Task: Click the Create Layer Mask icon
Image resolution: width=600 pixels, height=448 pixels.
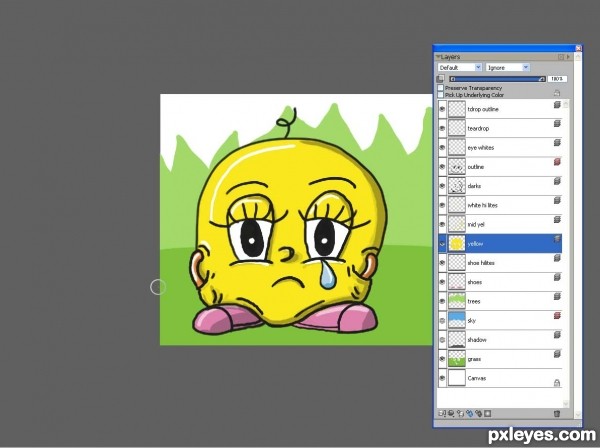Action: tap(488, 414)
